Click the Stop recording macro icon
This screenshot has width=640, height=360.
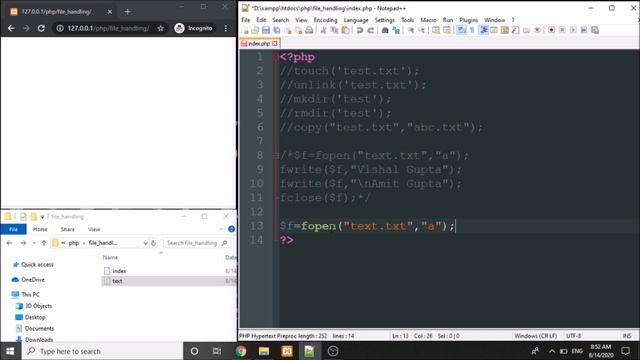[562, 30]
